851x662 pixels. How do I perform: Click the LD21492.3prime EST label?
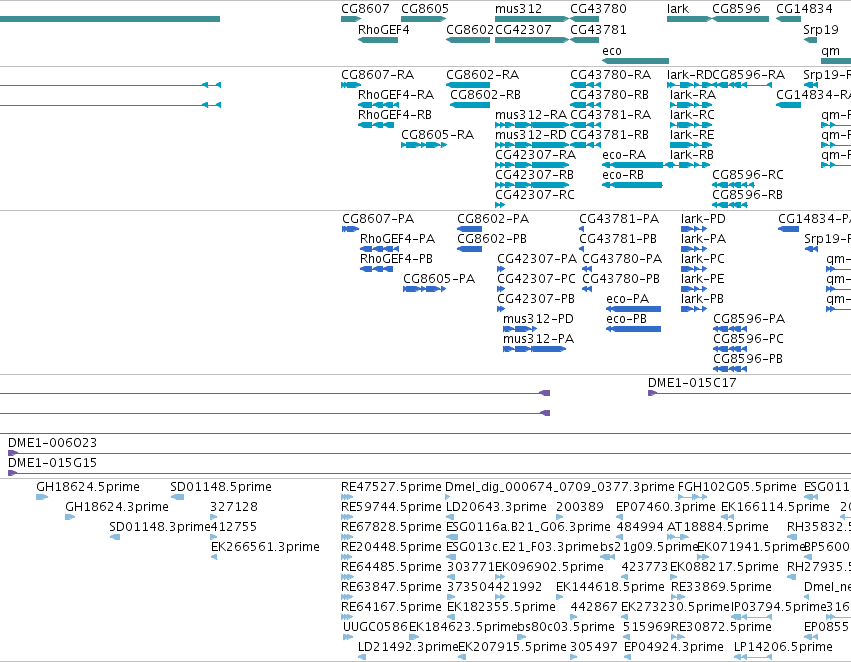pos(408,647)
